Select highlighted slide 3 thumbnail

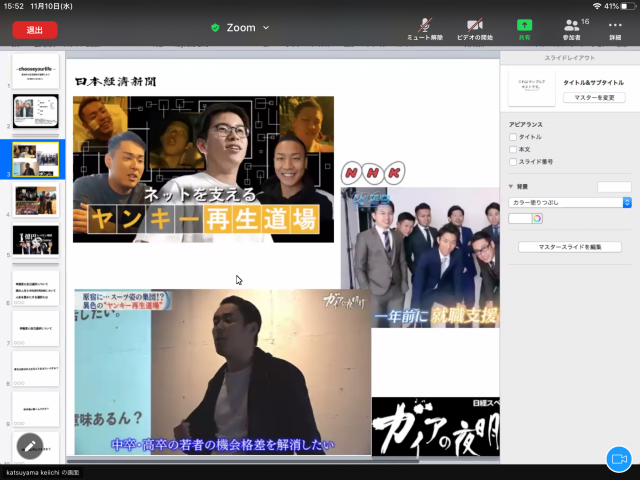pos(36,159)
